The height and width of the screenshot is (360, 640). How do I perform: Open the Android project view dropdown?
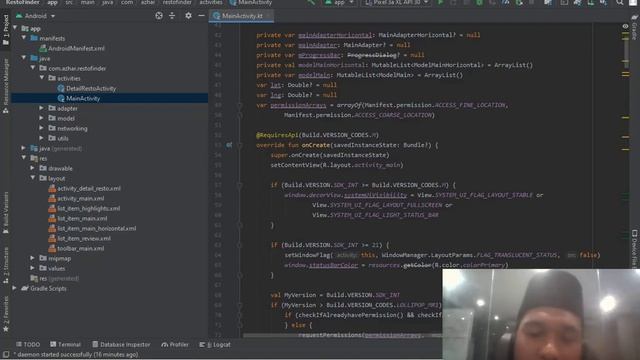(36, 16)
